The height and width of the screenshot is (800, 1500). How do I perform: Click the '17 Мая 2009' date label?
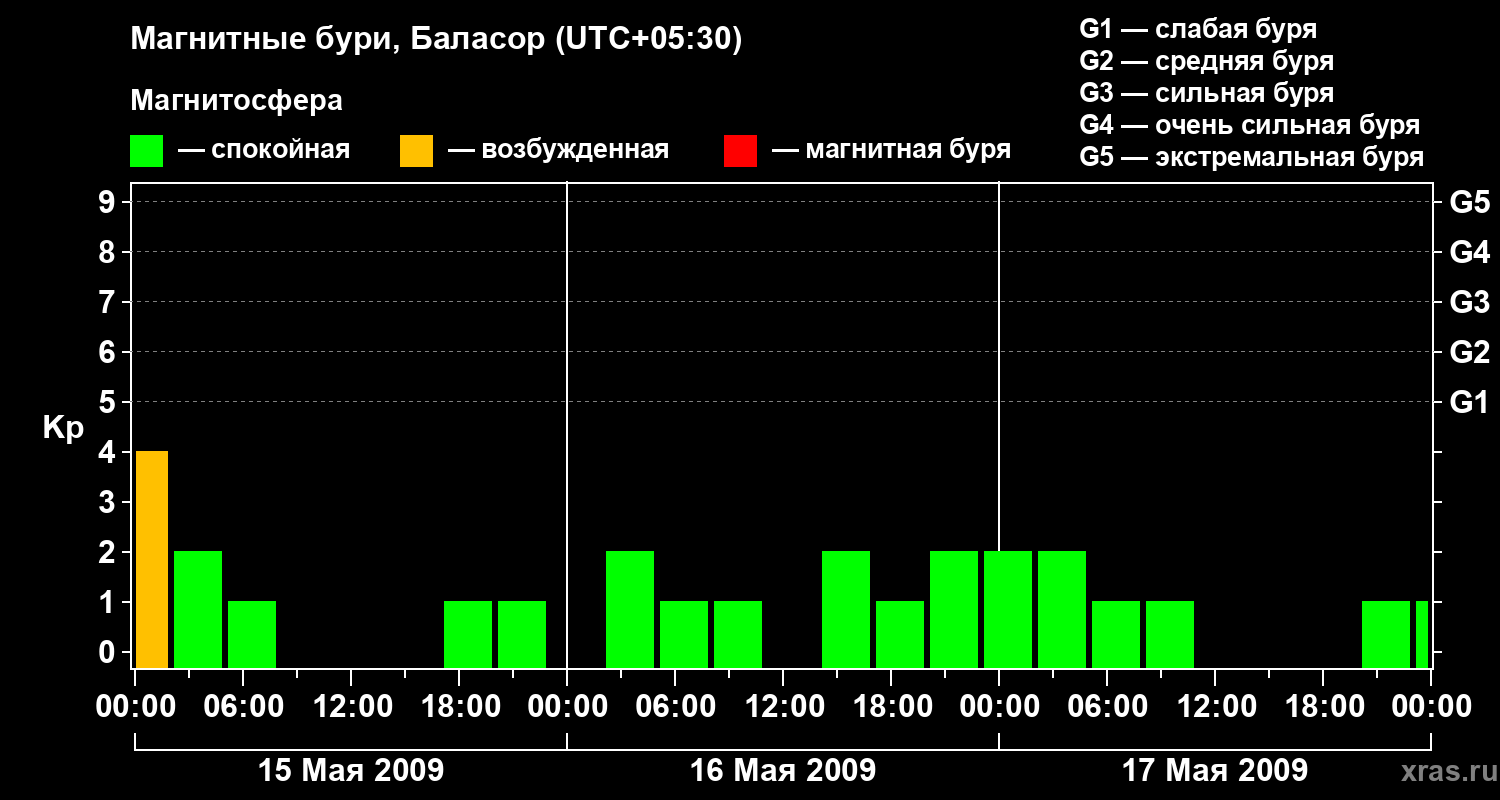point(1215,771)
